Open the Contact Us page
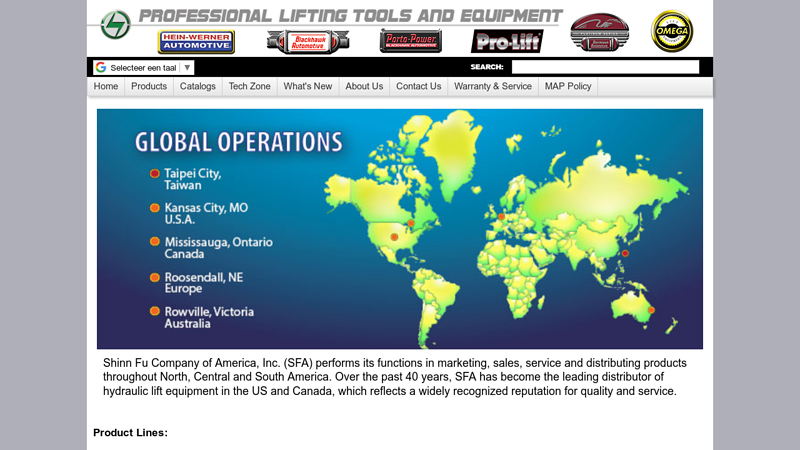Image resolution: width=800 pixels, height=450 pixels. pos(418,86)
